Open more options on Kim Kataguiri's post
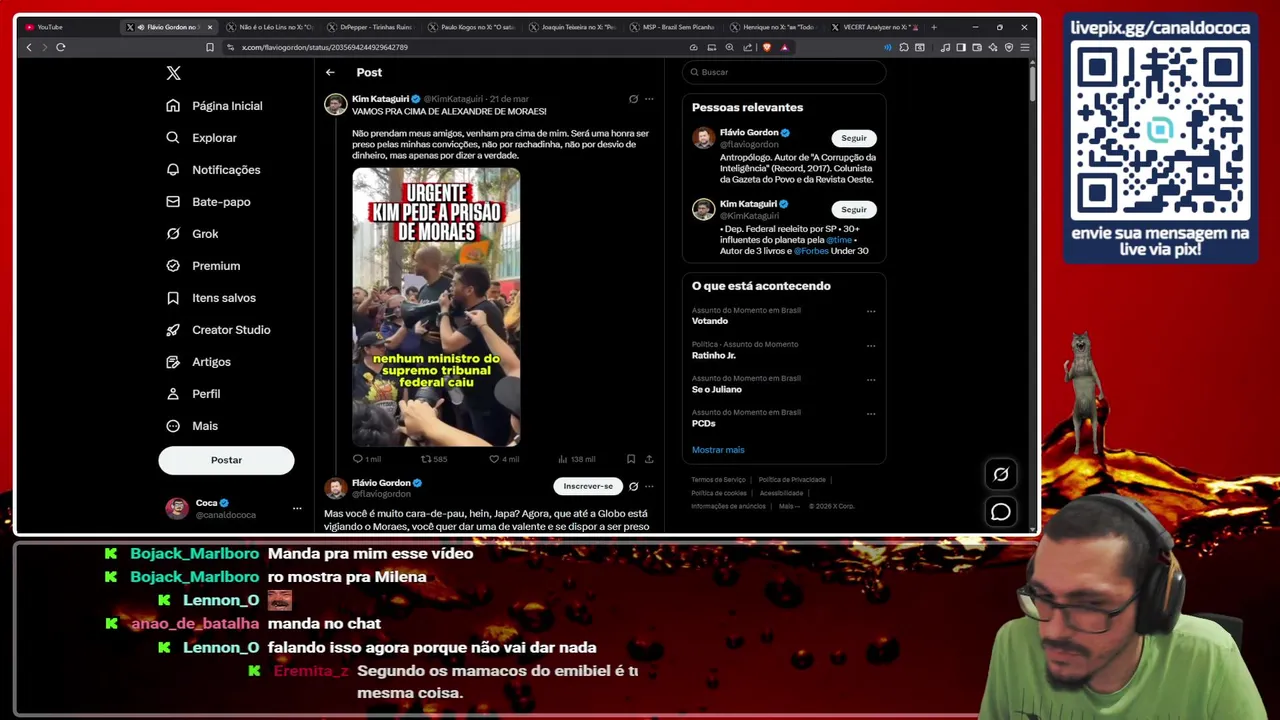1280x720 pixels. pyautogui.click(x=649, y=99)
